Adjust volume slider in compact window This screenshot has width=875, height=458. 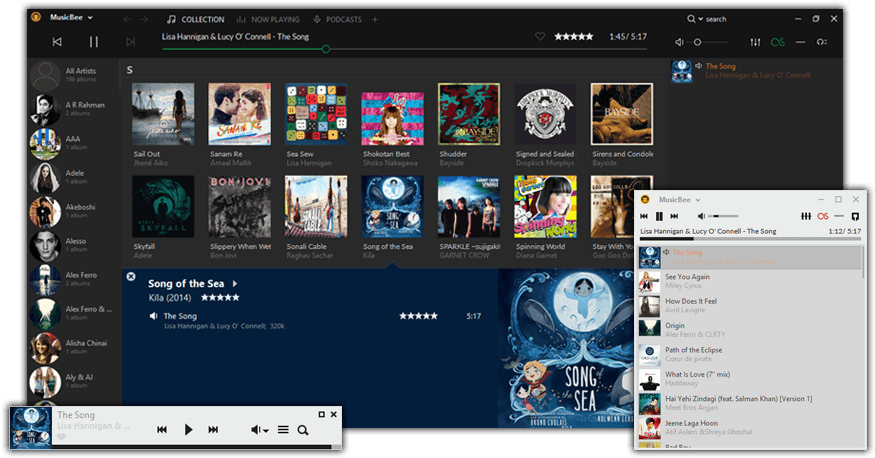724,216
